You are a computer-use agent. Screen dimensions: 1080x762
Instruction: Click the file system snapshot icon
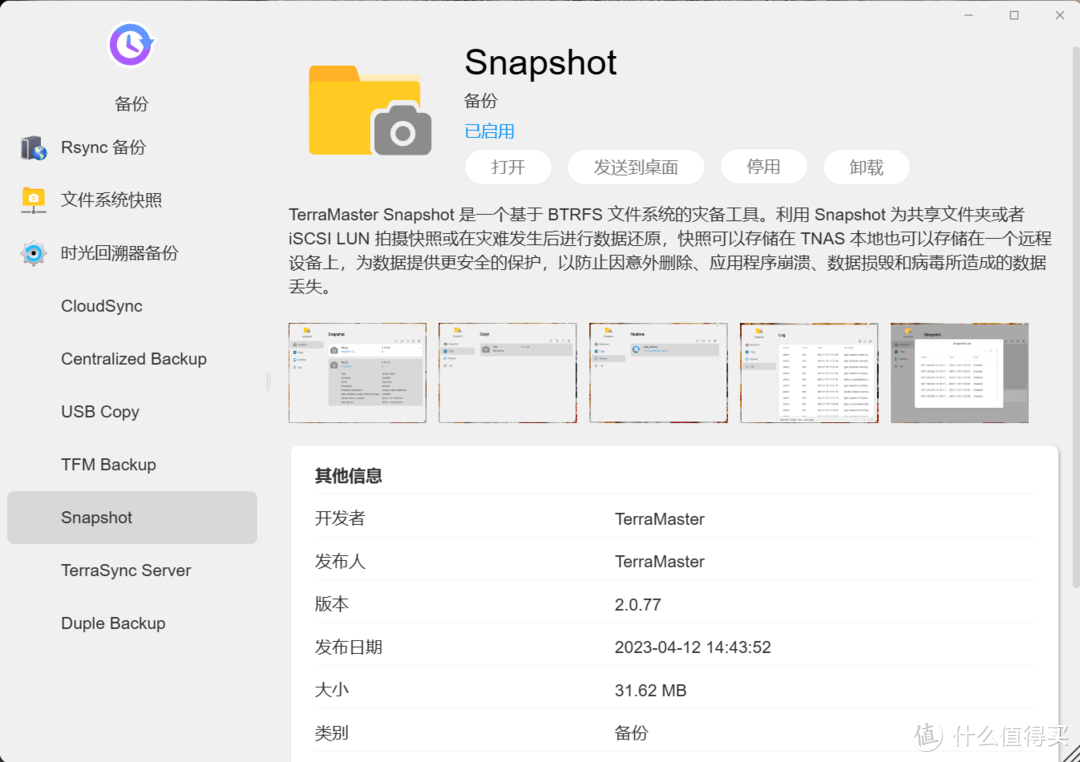tap(33, 200)
